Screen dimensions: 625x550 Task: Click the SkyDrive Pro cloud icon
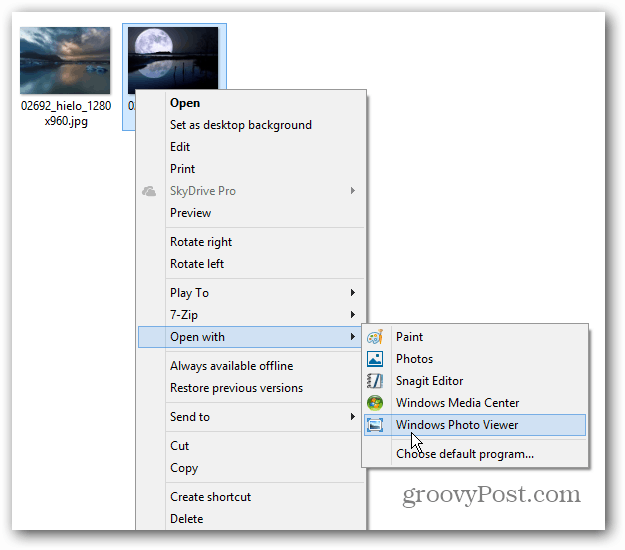pos(149,191)
